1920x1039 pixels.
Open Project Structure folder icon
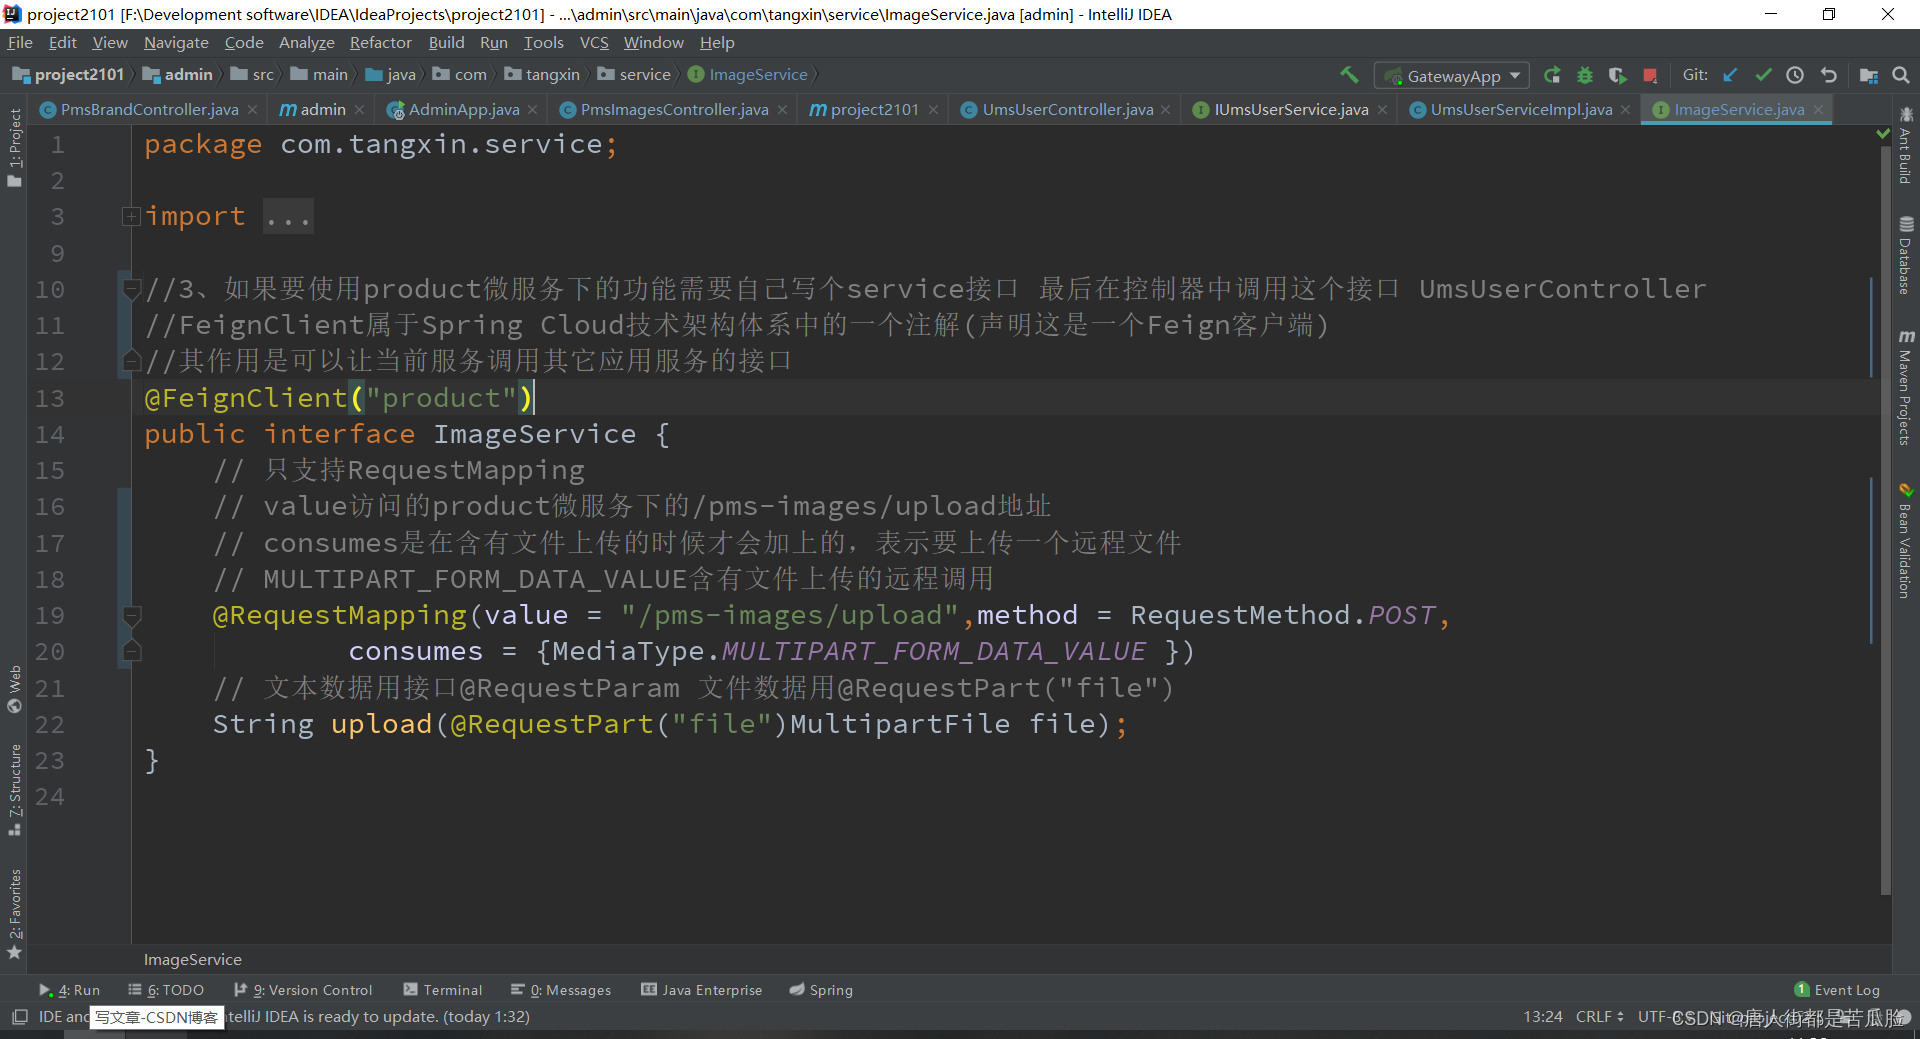pyautogui.click(x=1868, y=75)
